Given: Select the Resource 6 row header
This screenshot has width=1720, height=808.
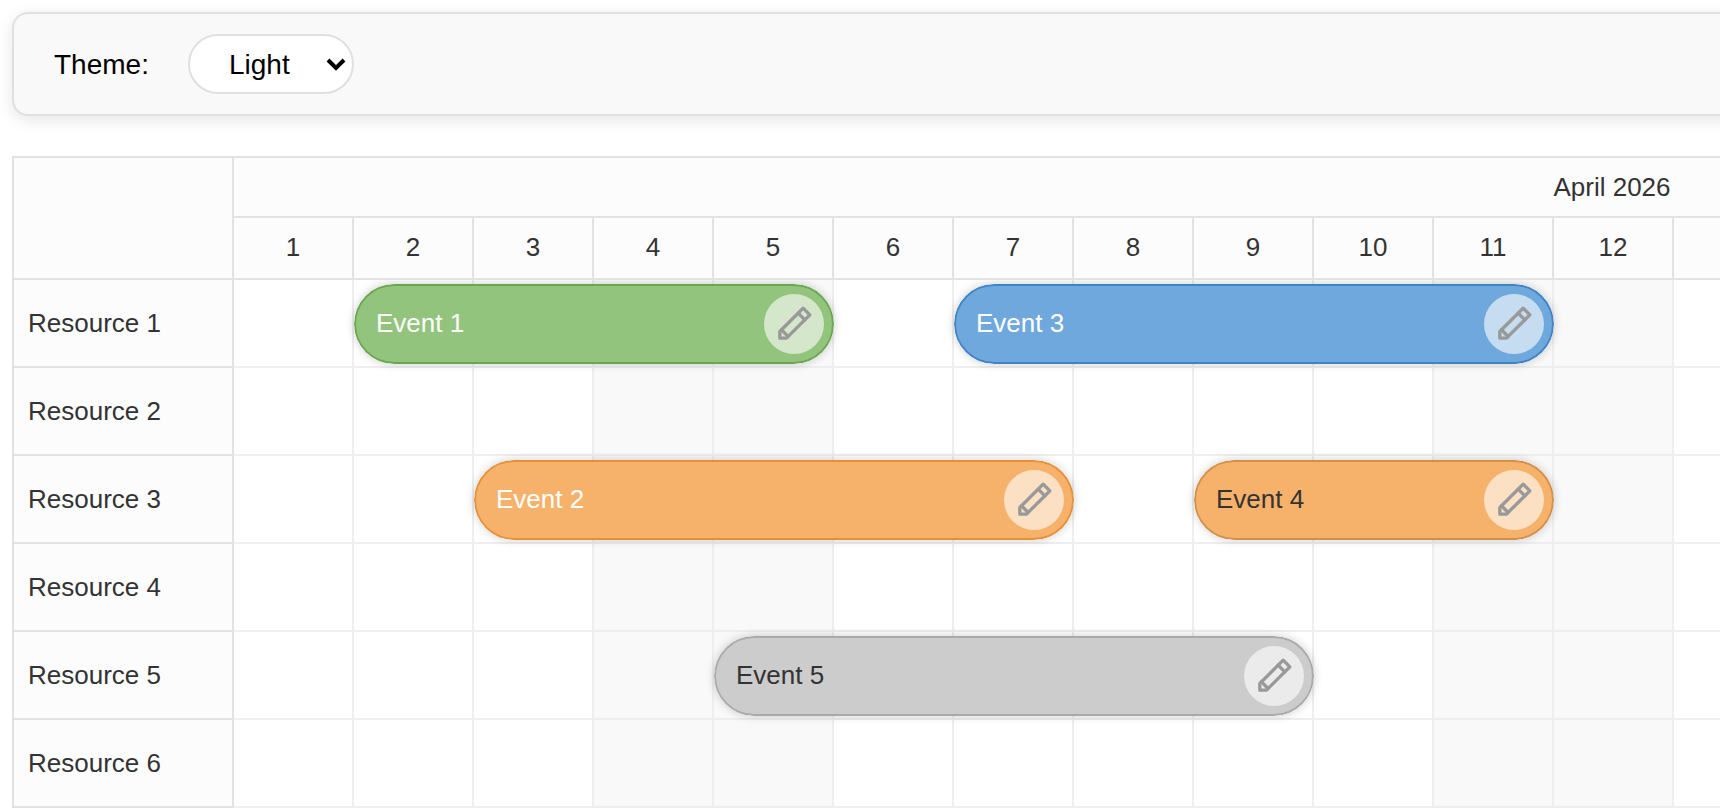Looking at the screenshot, I should 94,763.
